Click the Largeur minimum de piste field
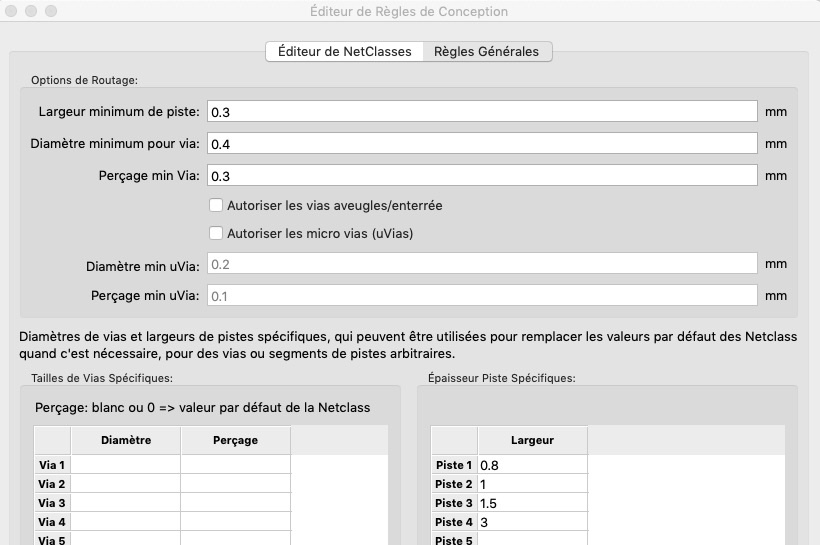The width and height of the screenshot is (820, 545). [x=481, y=112]
